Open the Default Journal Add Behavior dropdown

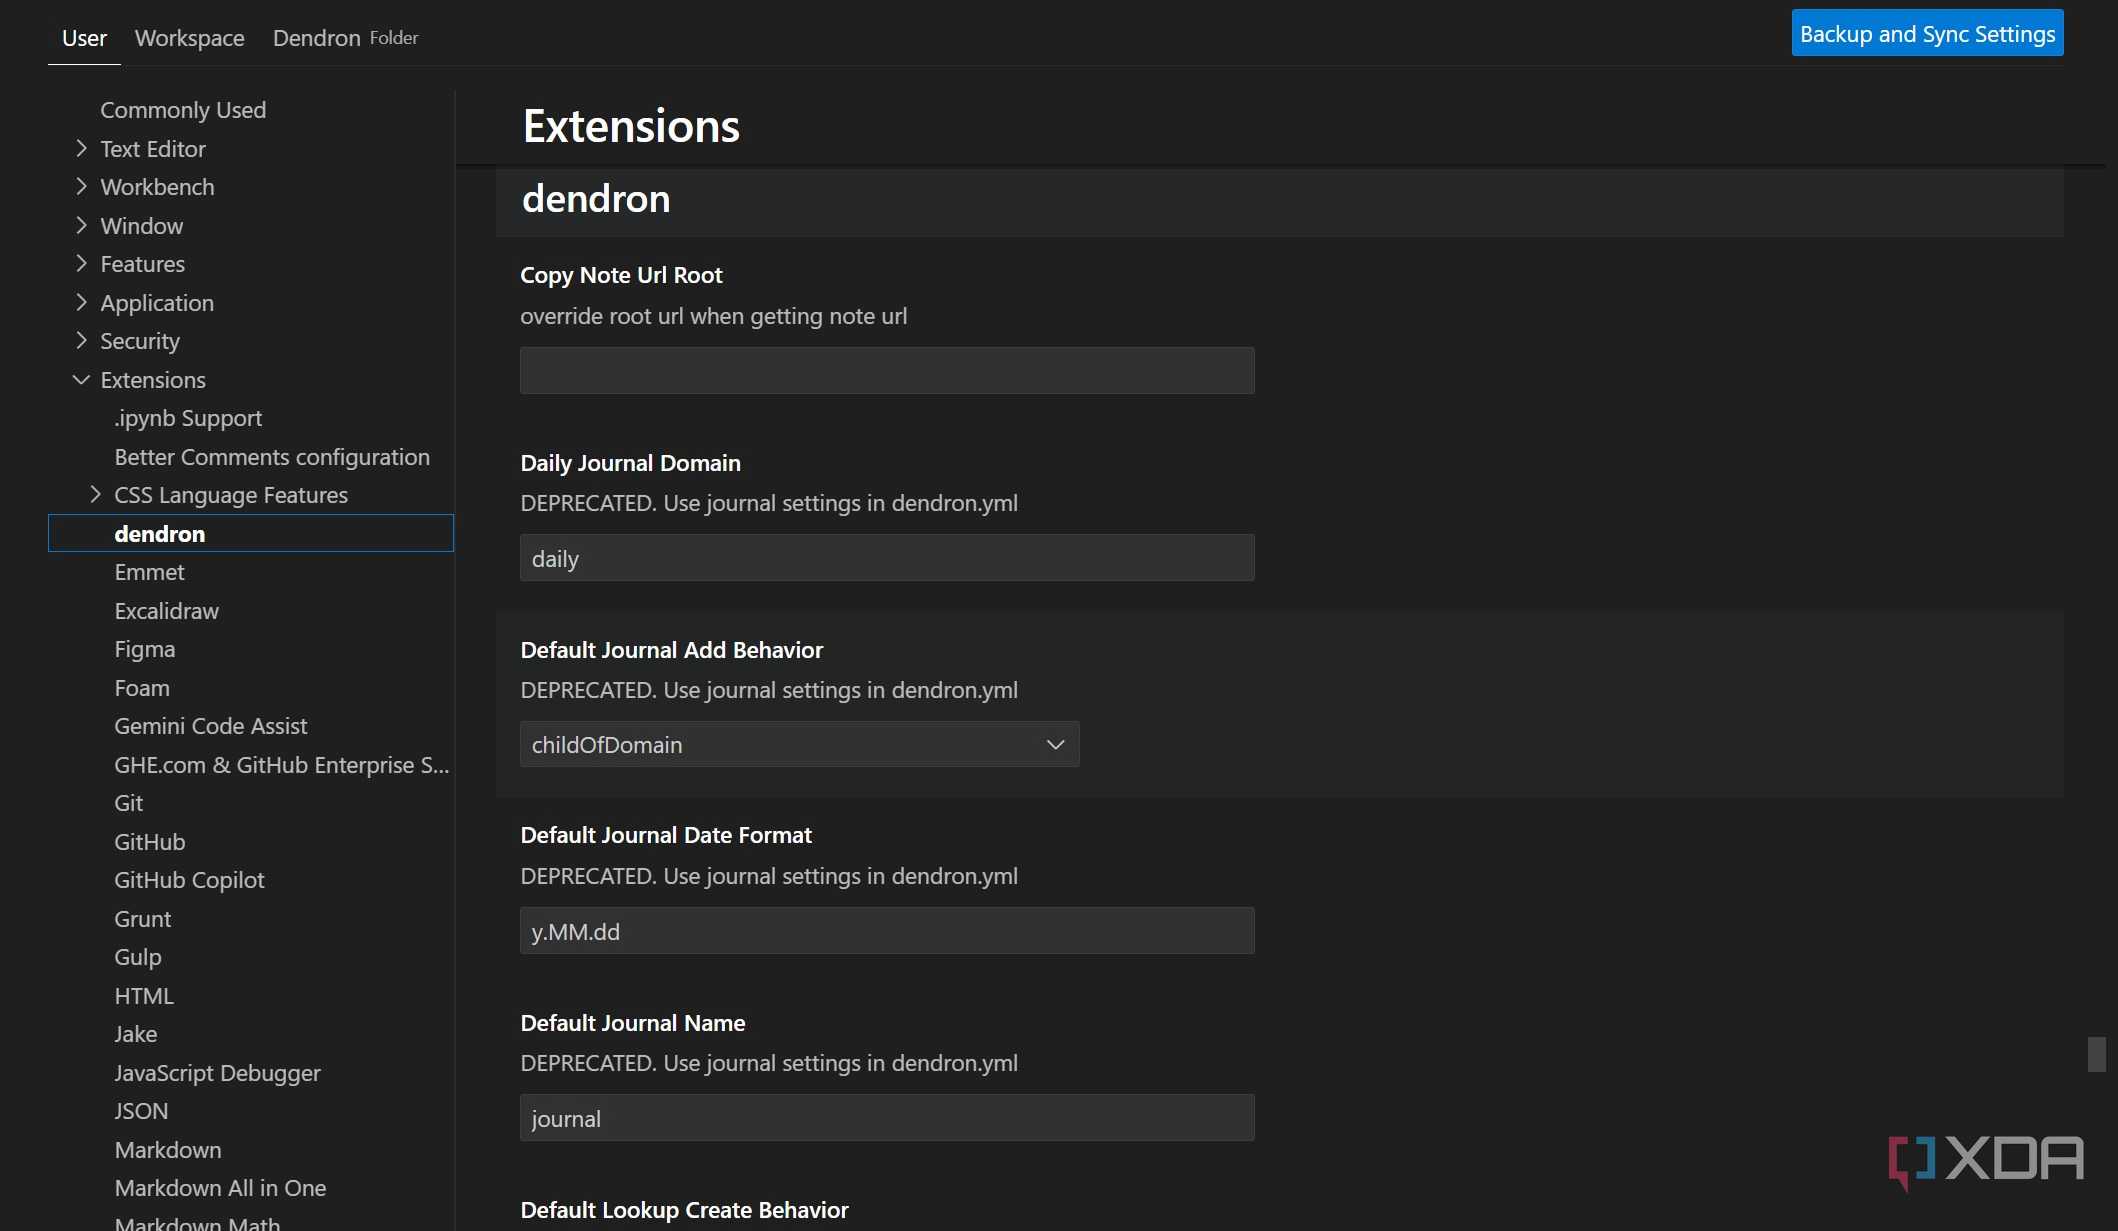point(799,745)
